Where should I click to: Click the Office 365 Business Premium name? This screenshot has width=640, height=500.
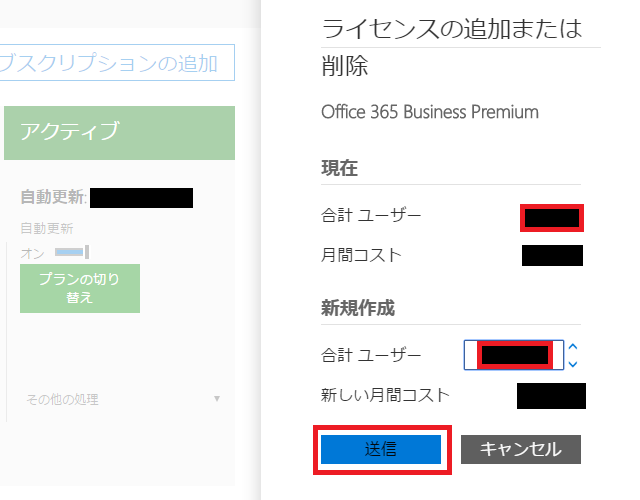[430, 111]
